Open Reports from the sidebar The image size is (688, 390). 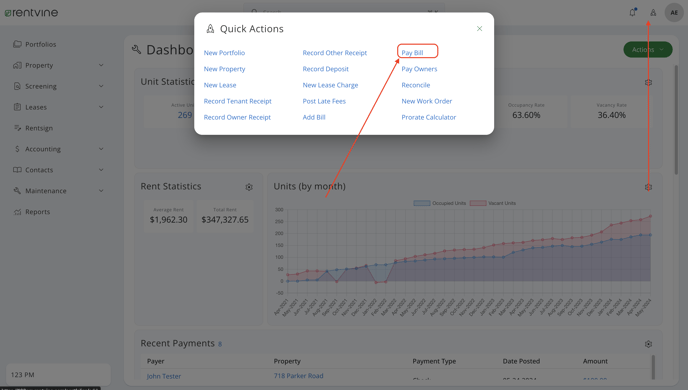[37, 212]
